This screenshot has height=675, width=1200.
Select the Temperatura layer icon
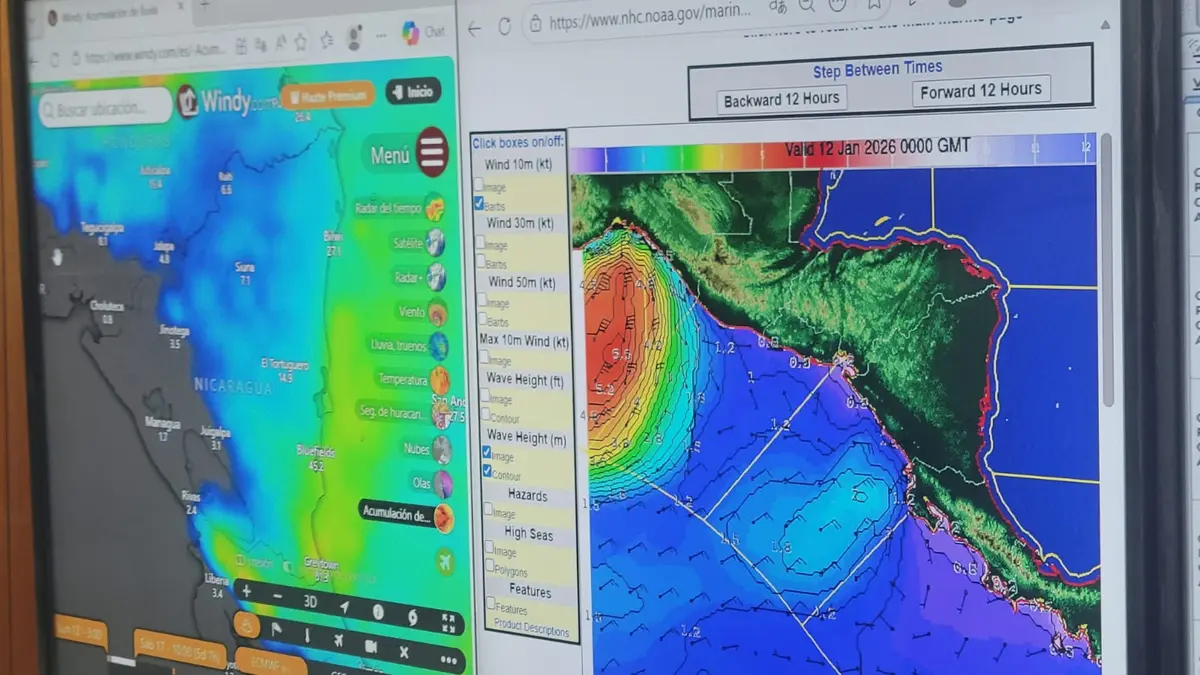click(440, 380)
